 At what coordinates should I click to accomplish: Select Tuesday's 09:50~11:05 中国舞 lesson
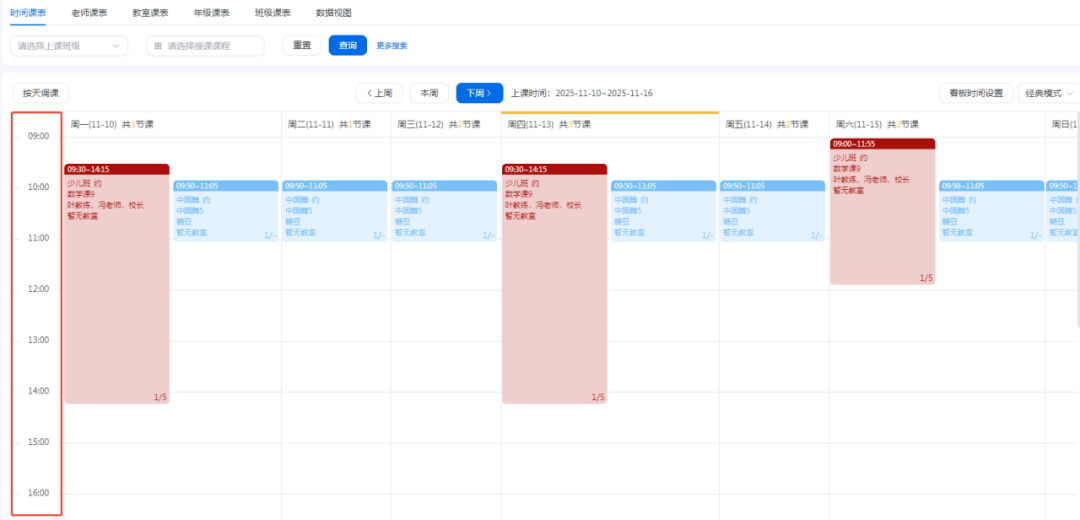tap(334, 211)
